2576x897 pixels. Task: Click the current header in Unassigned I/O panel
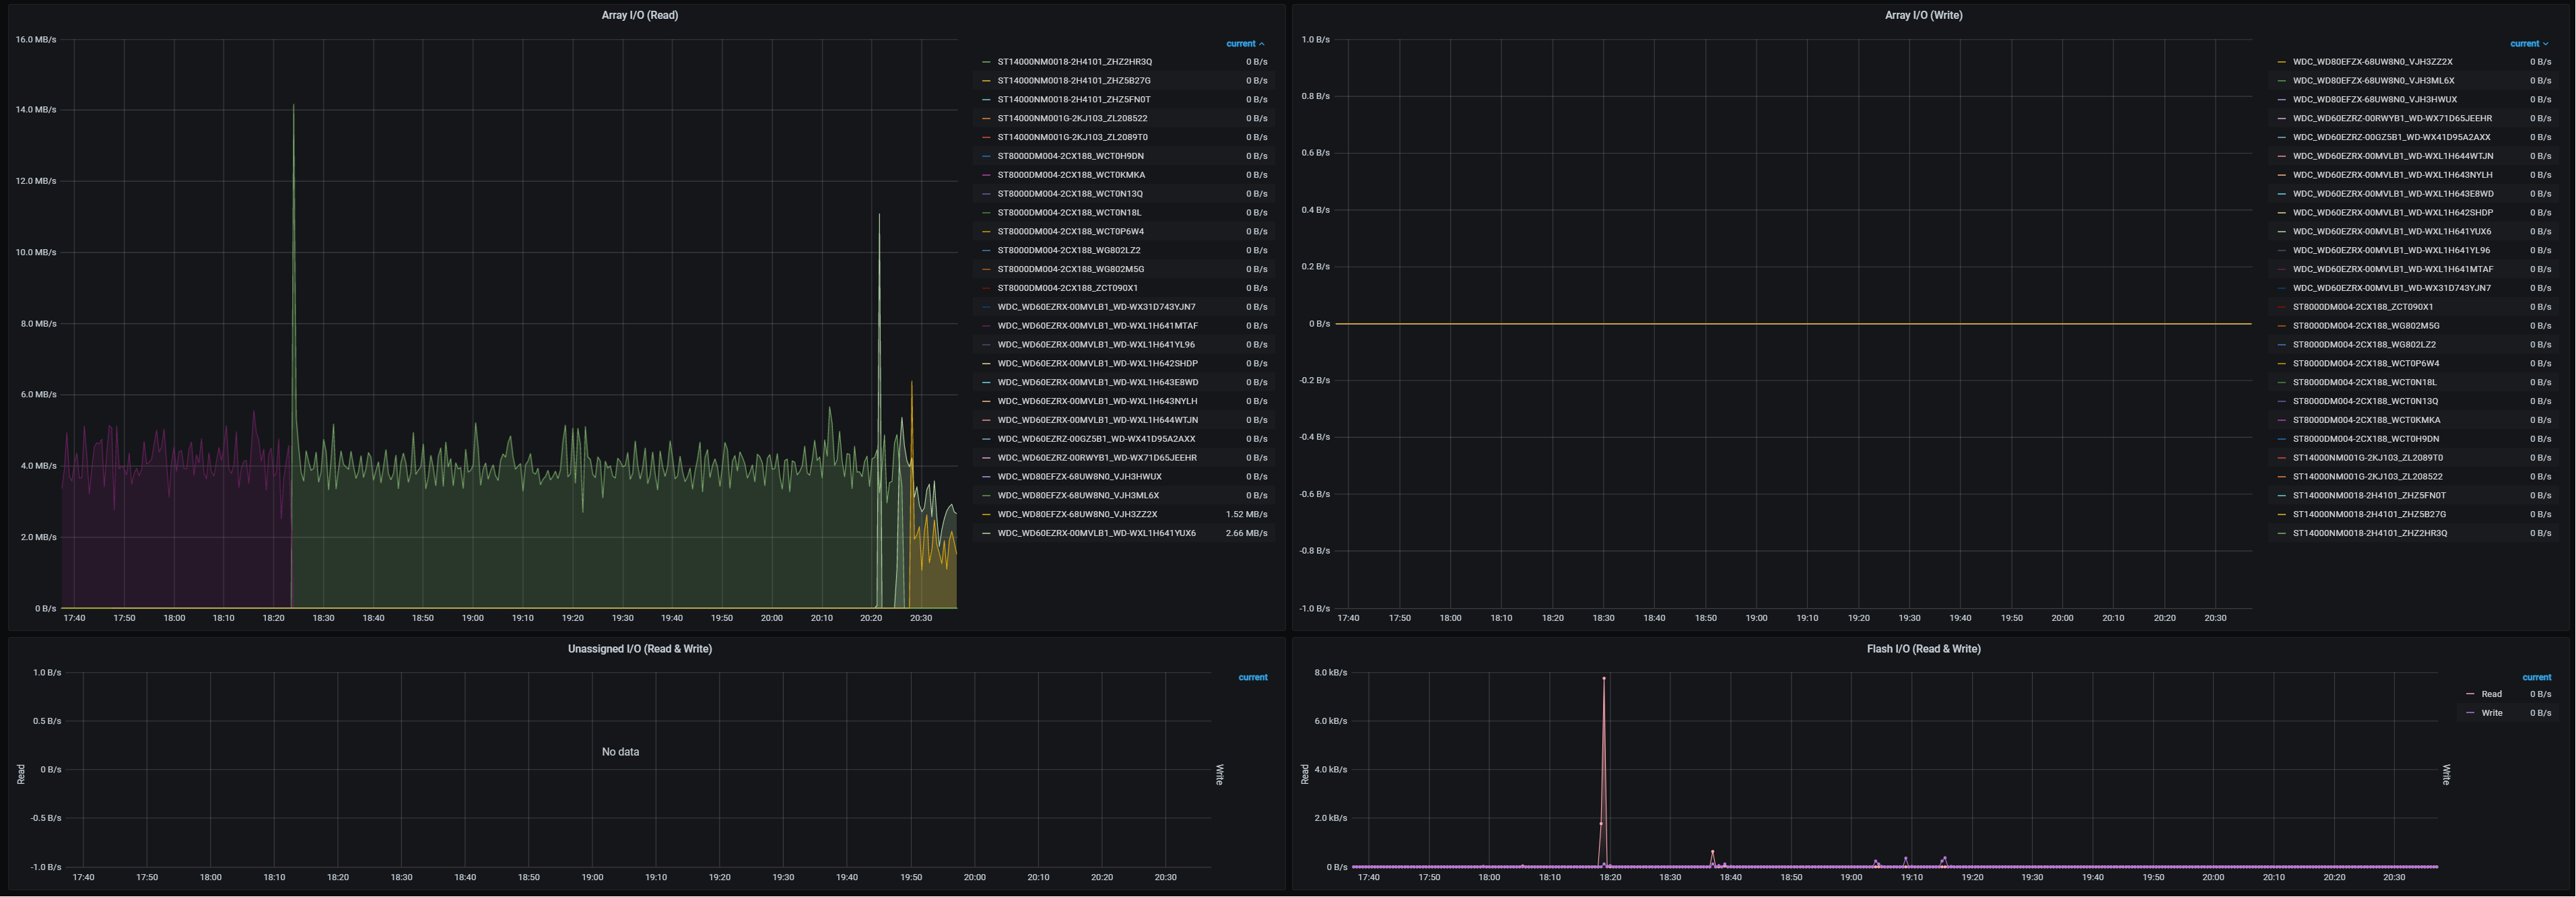pos(1252,678)
